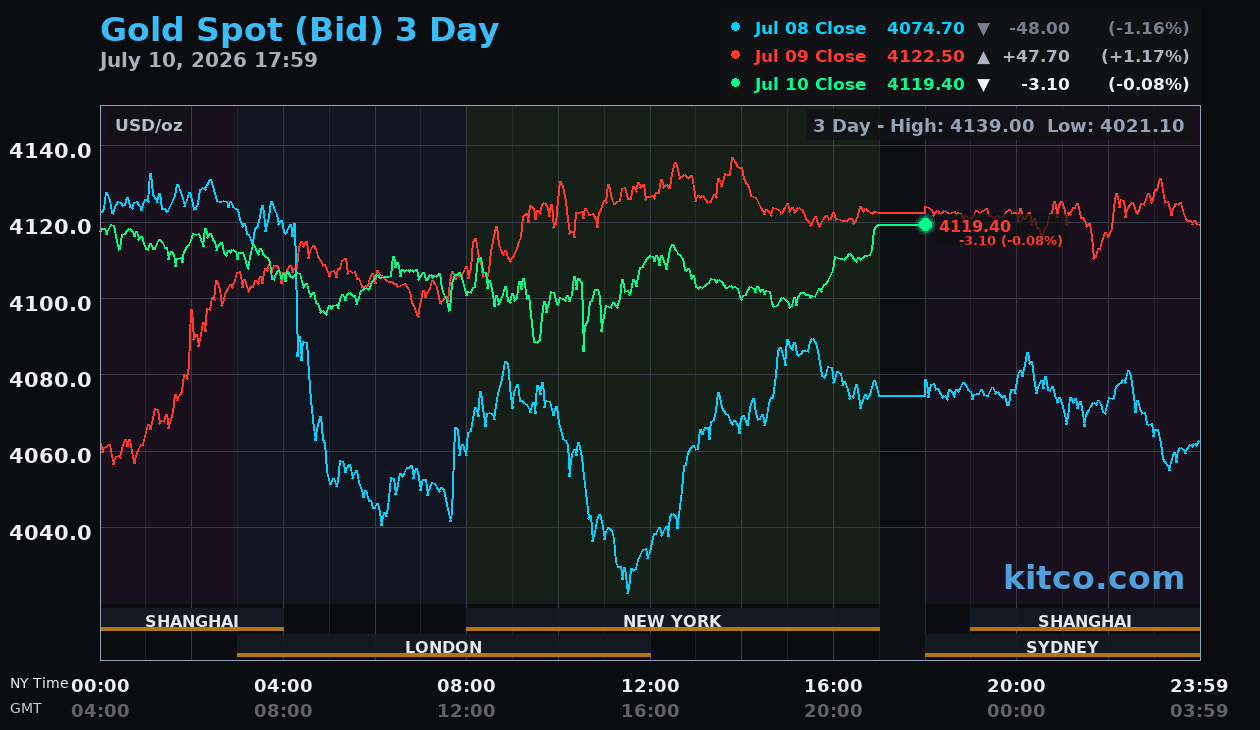Click the LONDON session bar

(444, 647)
